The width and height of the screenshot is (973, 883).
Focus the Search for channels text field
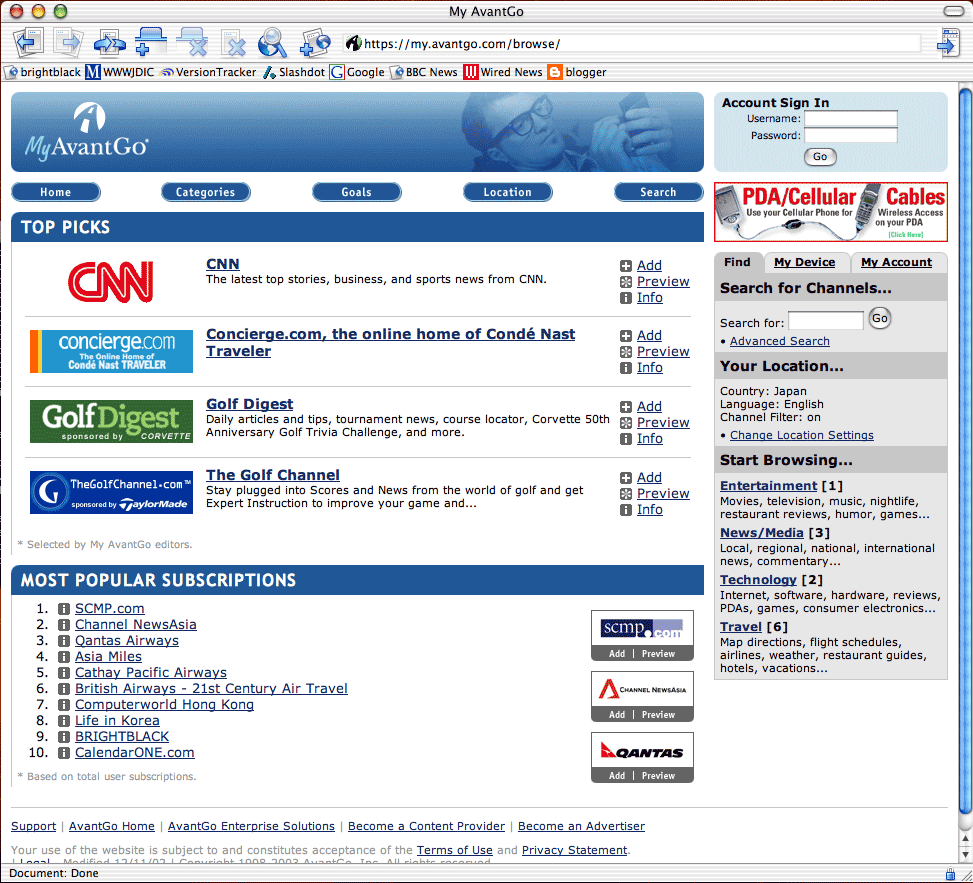825,321
